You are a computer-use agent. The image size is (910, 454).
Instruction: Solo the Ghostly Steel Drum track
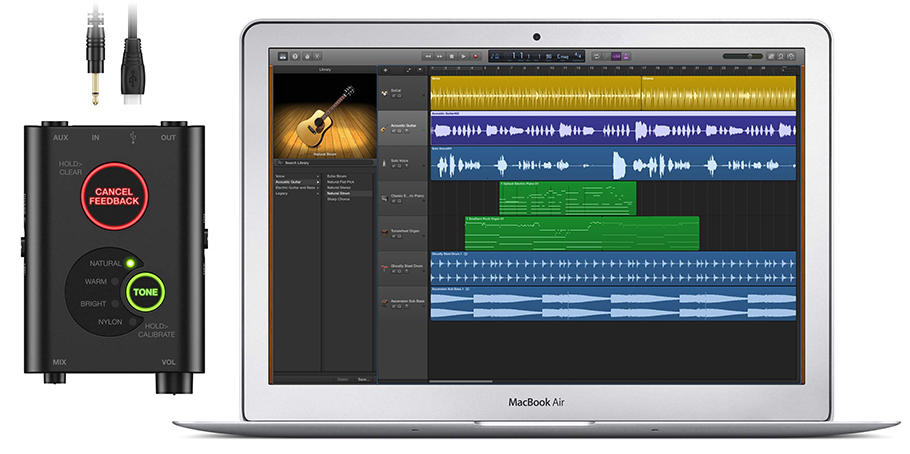(x=399, y=271)
